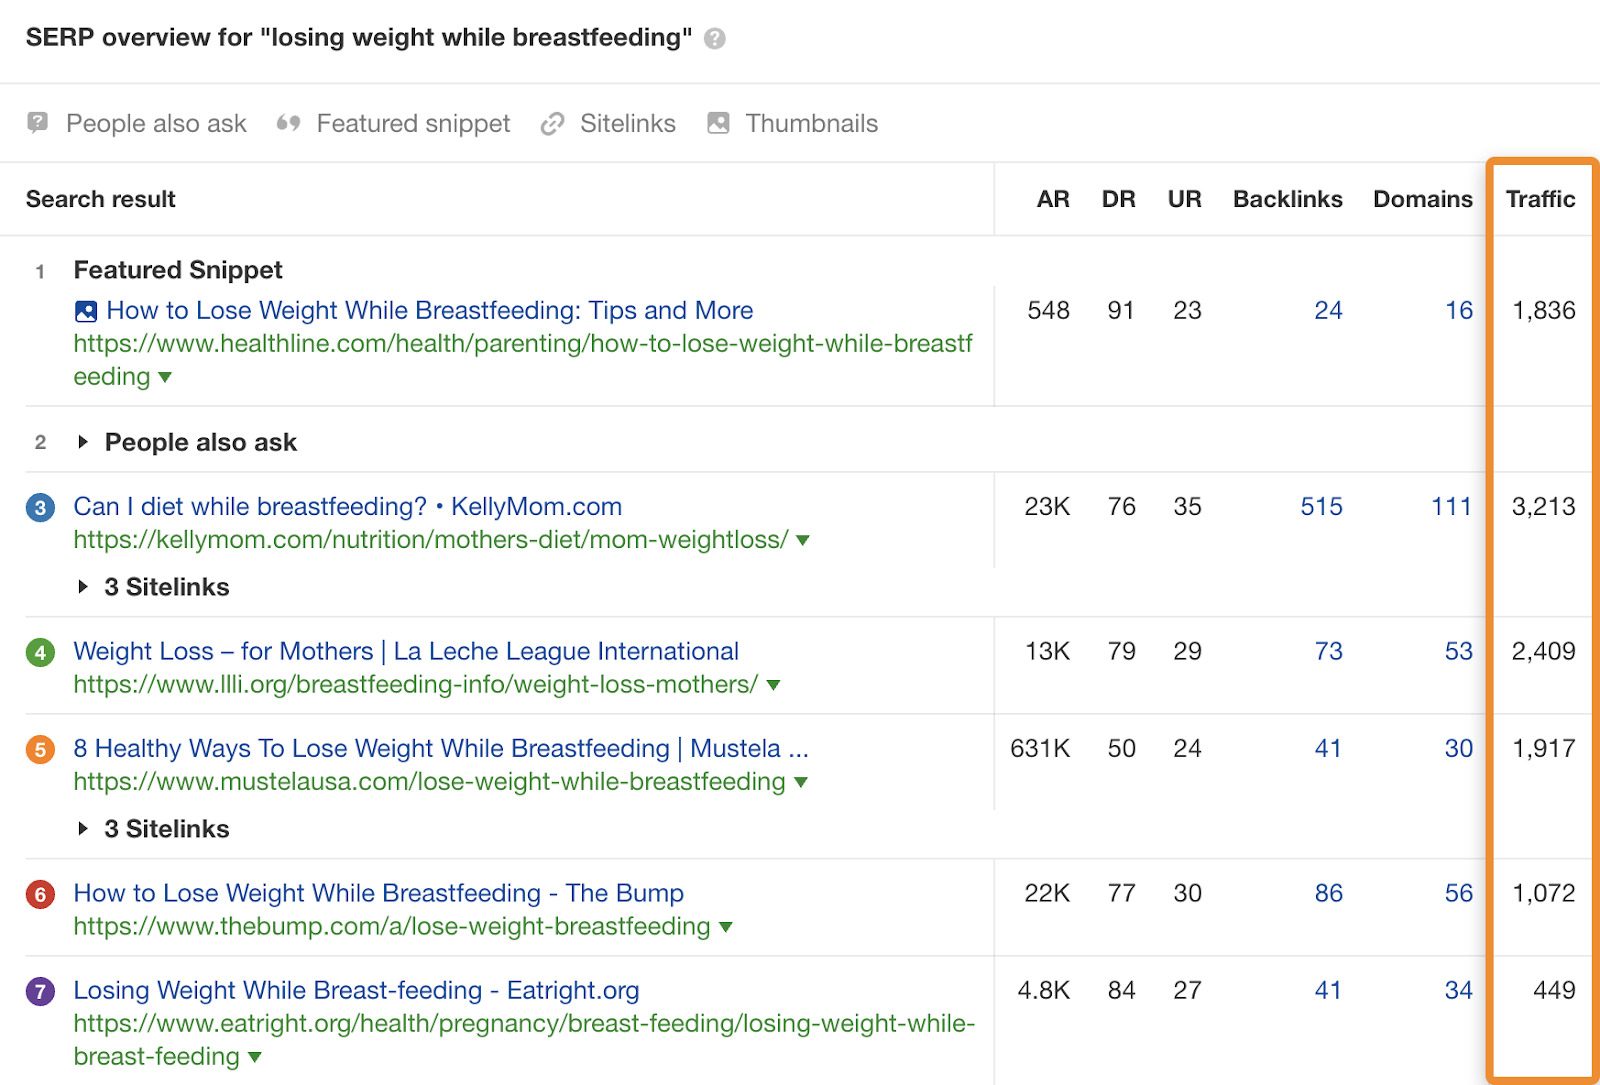Open the dropdown beside the thebump.com URL

[x=725, y=927]
